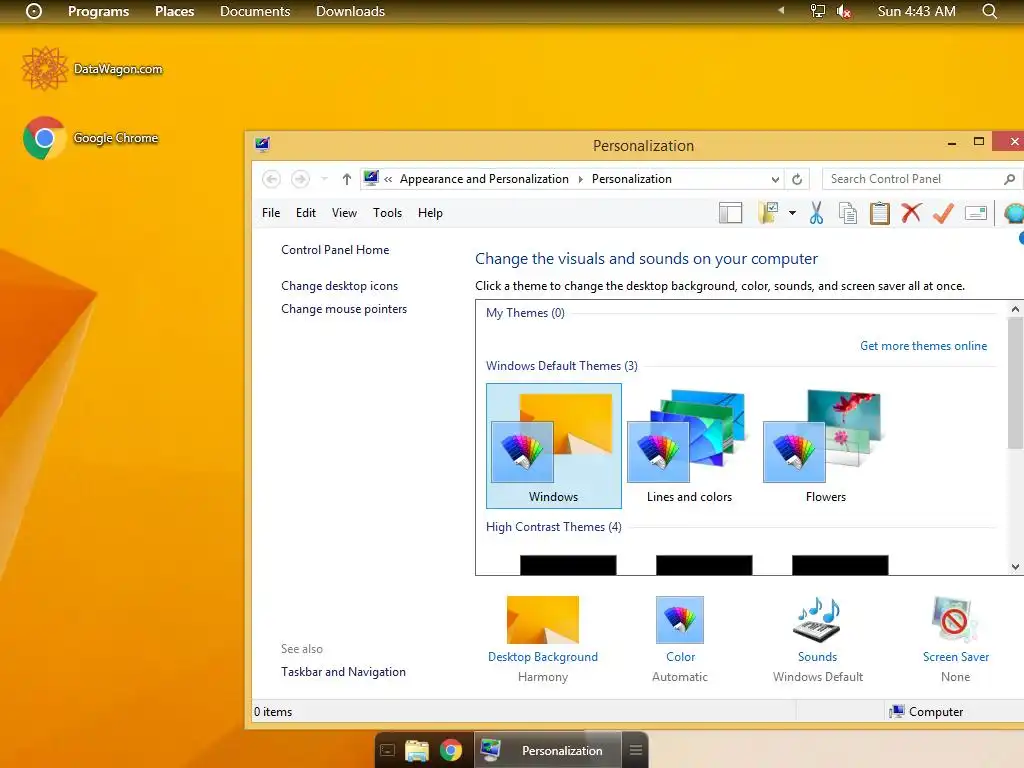Click the clock showing Sun 4:43 AM
The height and width of the screenshot is (768, 1024).
pyautogui.click(x=916, y=11)
